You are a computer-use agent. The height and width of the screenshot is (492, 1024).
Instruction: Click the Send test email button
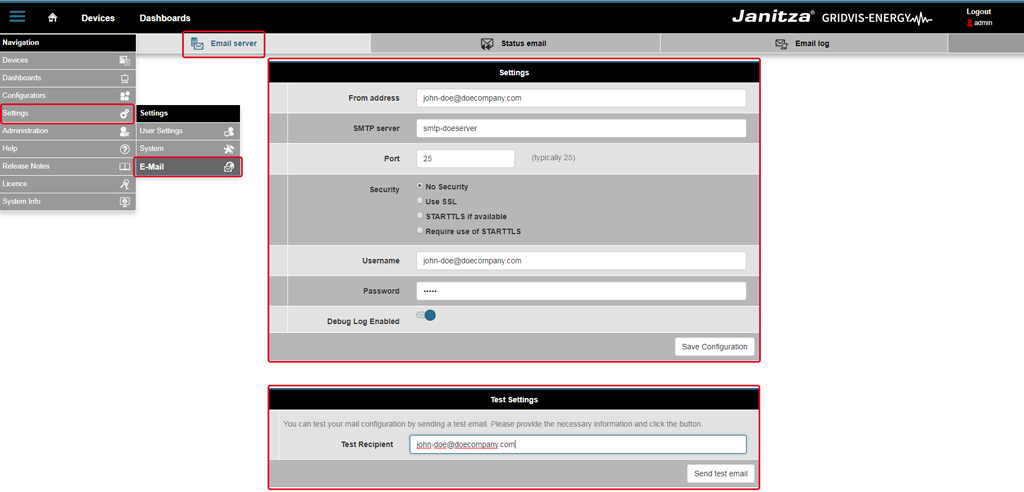tap(720, 473)
